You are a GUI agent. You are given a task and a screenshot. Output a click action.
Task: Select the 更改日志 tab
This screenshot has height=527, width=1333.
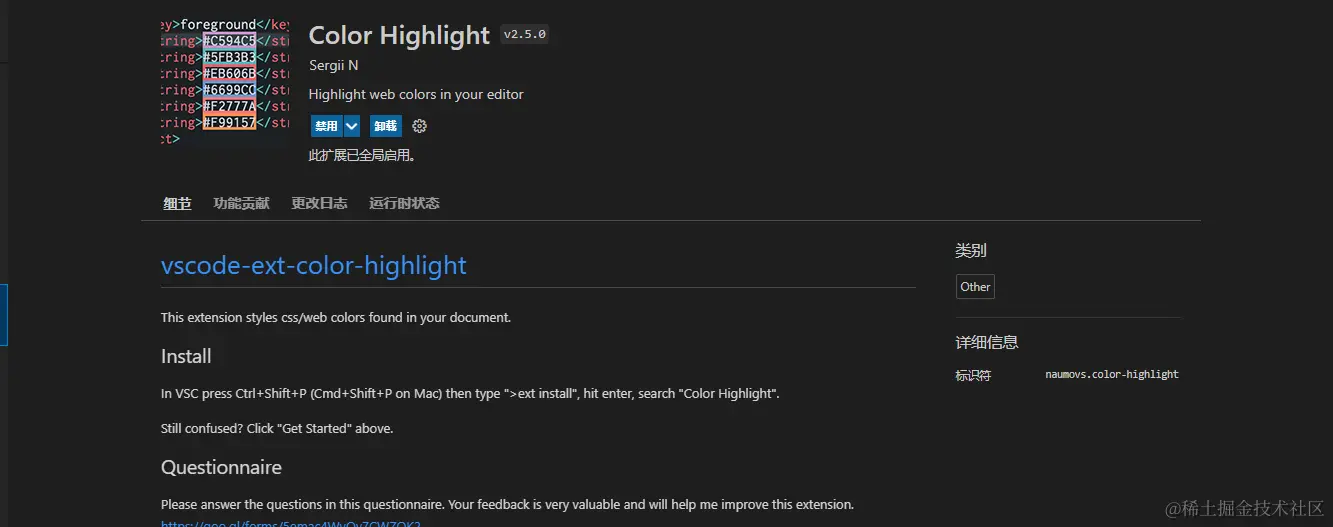pos(319,203)
